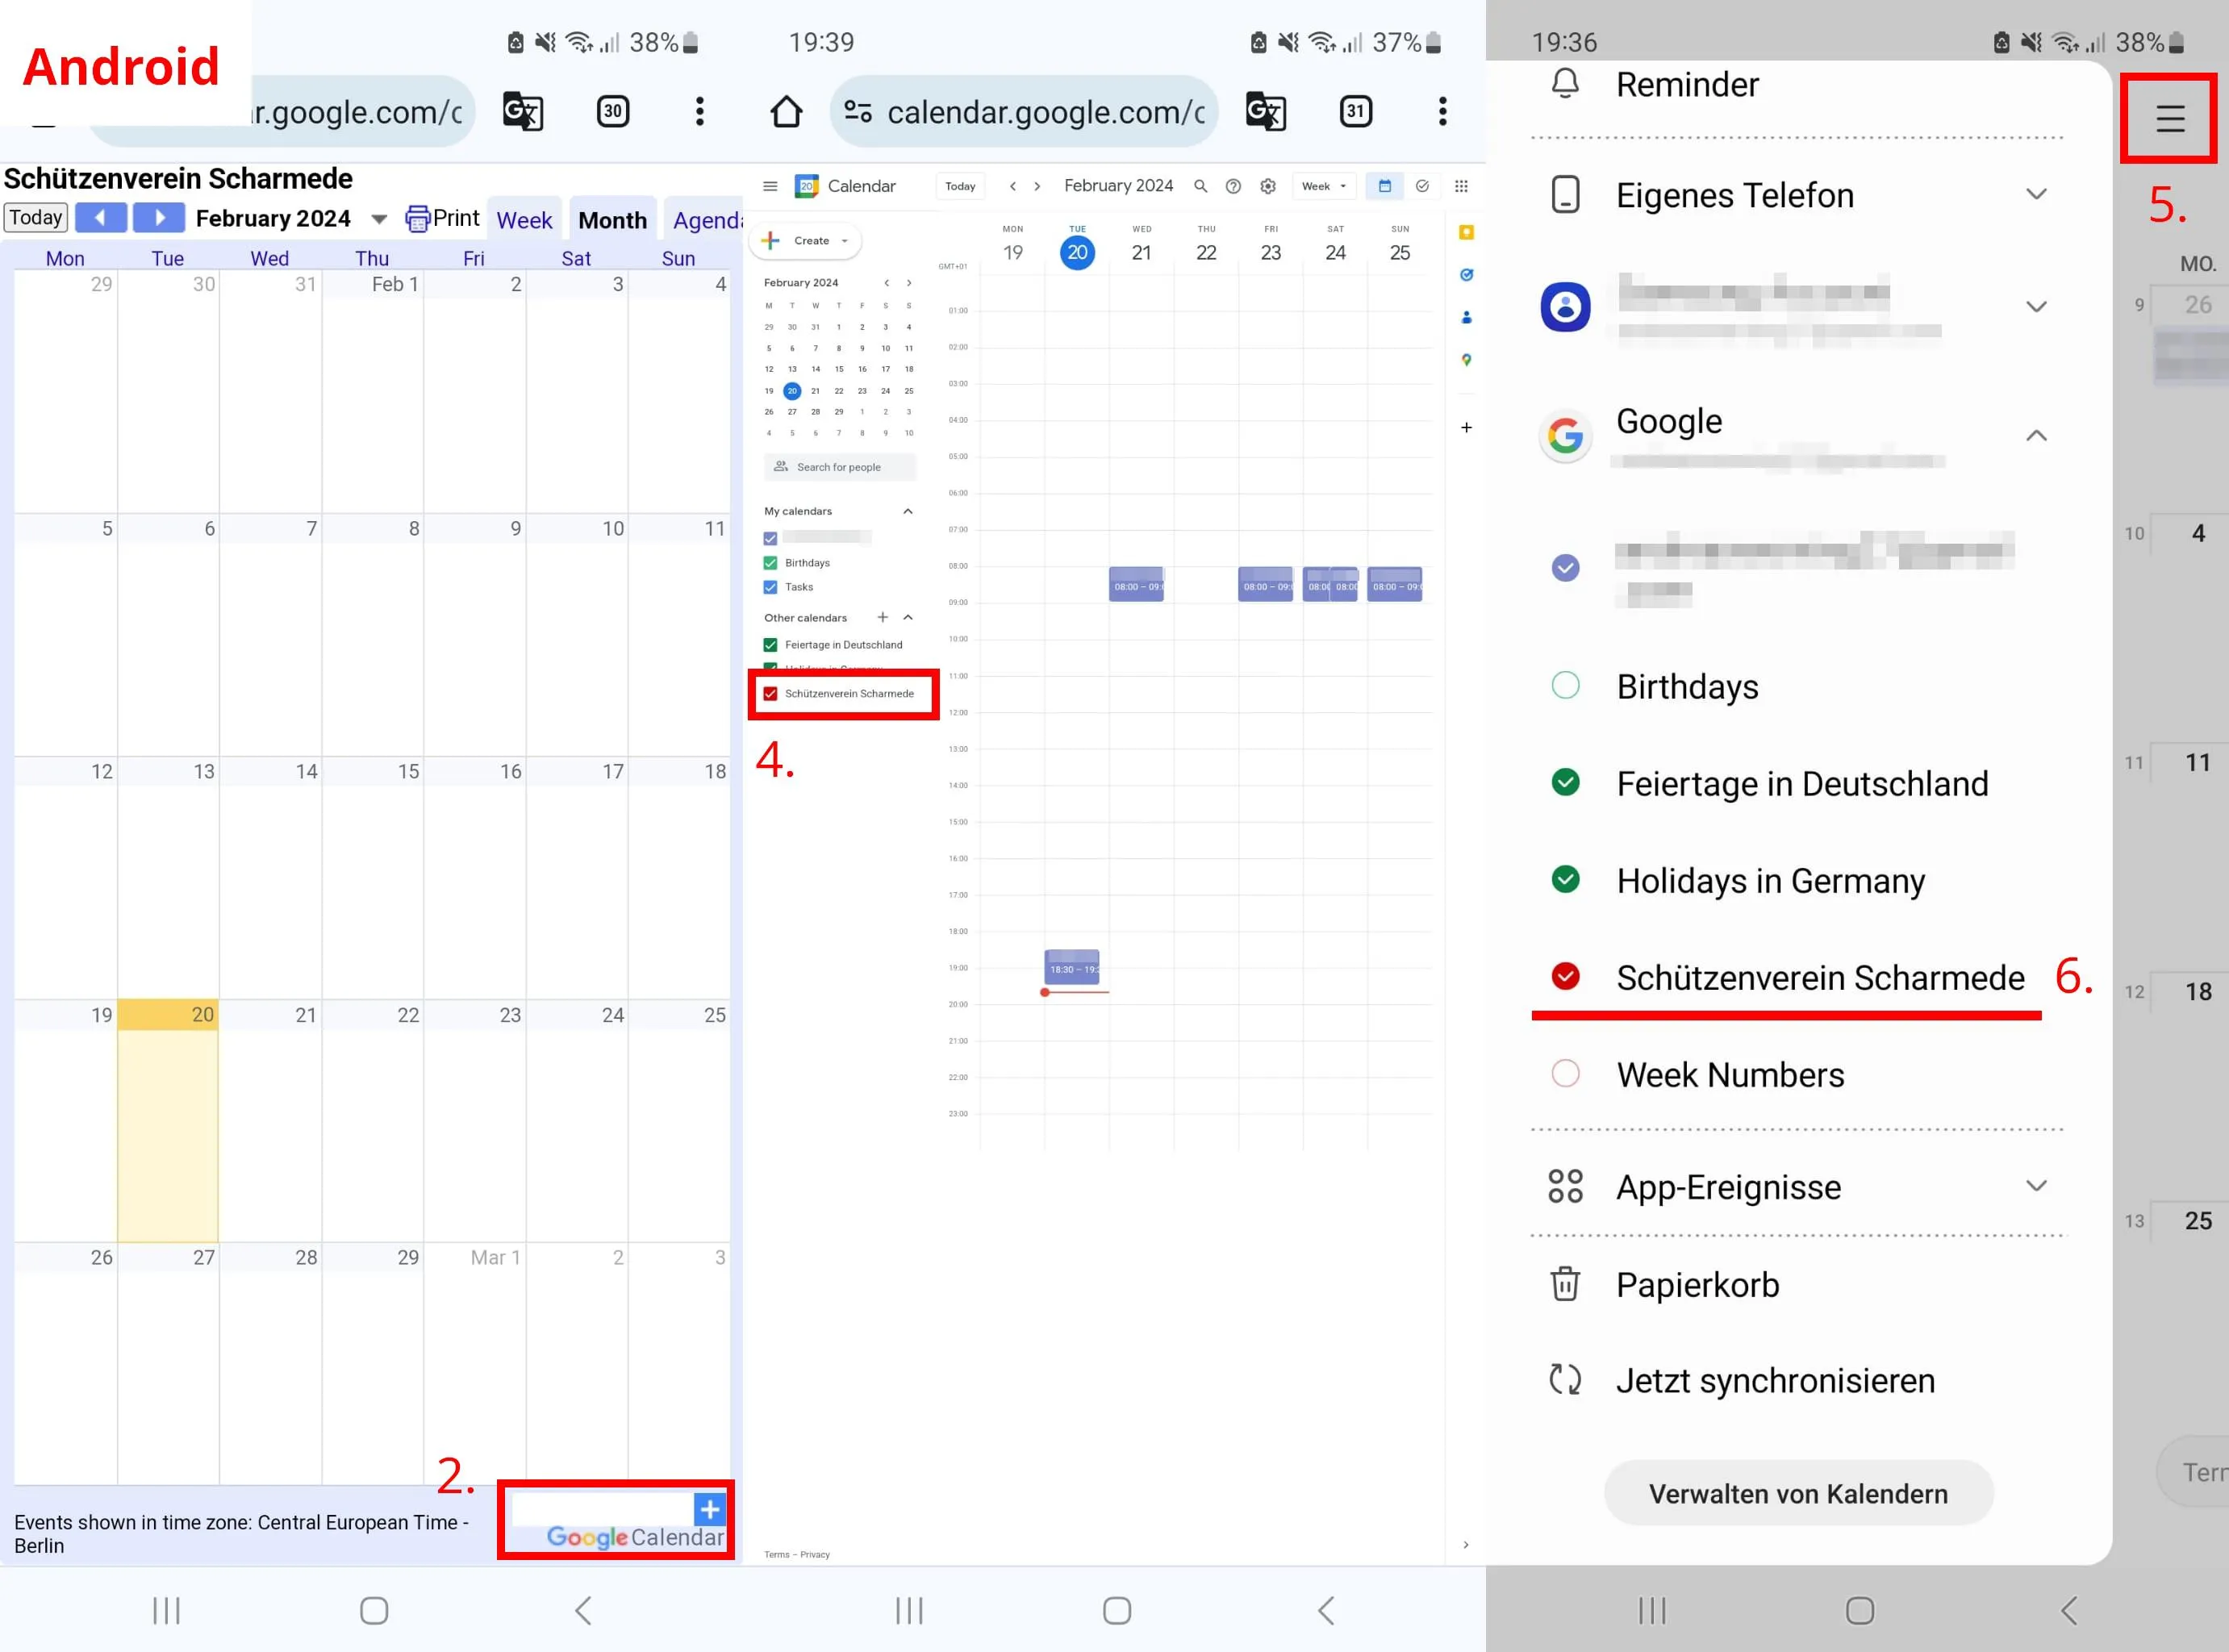Tap address bar calendar.google.com in middle browser

coord(1024,111)
